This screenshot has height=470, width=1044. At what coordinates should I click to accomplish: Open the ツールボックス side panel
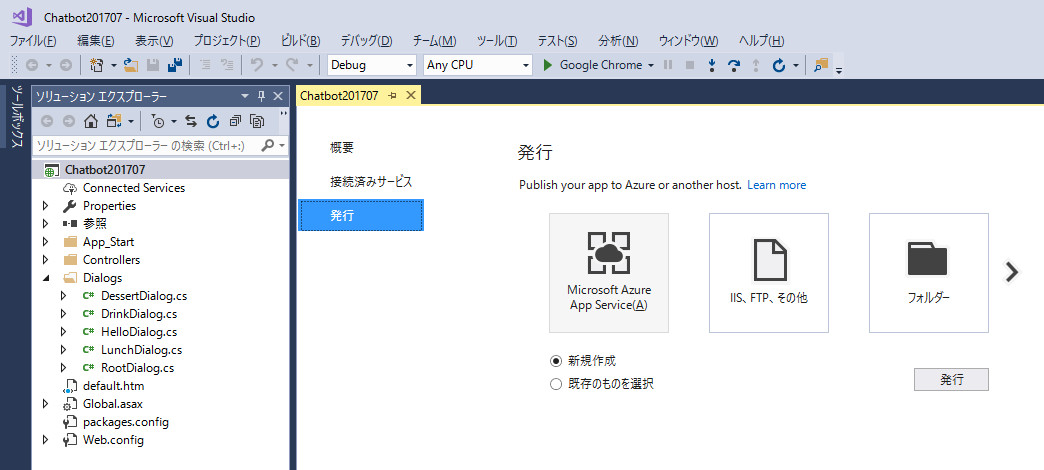click(18, 118)
